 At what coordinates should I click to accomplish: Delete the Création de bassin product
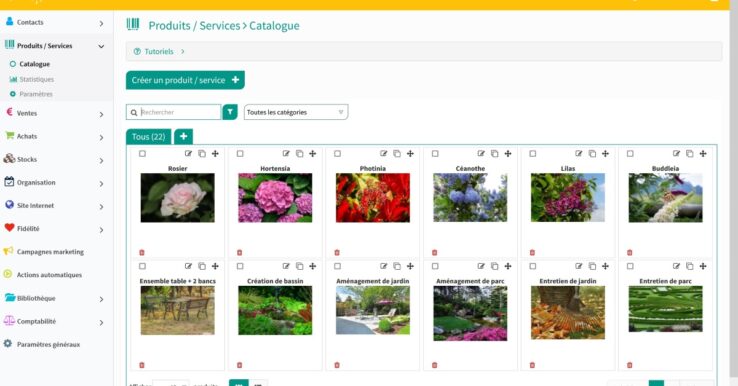239,365
